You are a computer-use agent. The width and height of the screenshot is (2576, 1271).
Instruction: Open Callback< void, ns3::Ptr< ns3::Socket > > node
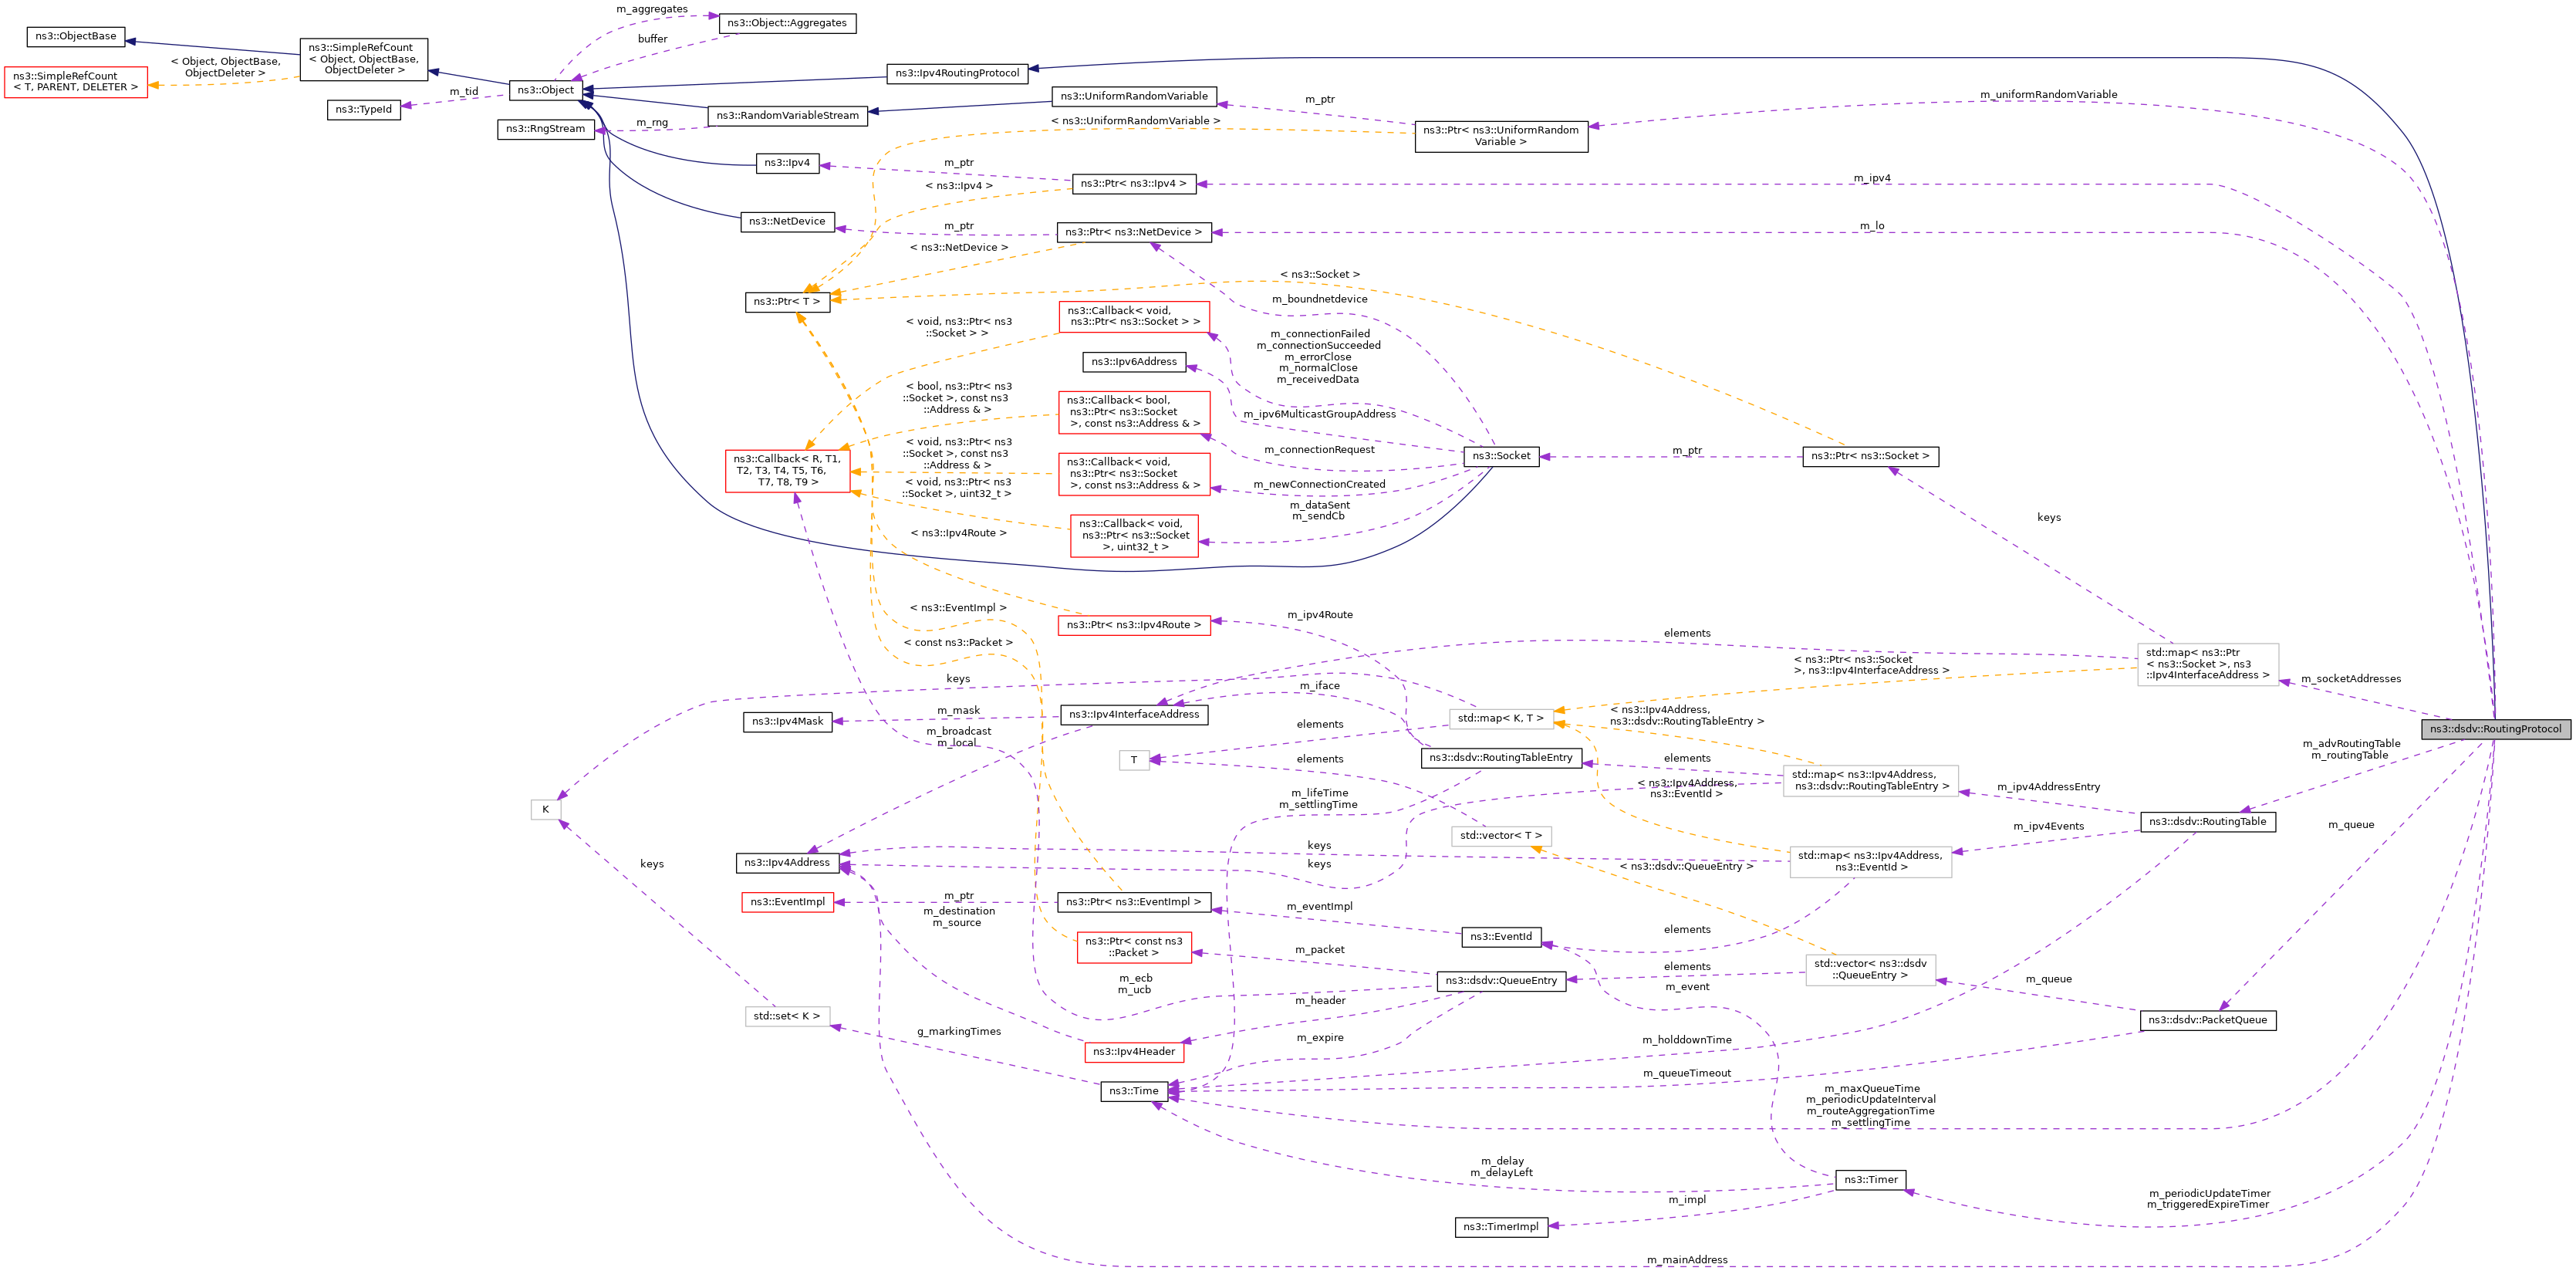(x=1134, y=317)
